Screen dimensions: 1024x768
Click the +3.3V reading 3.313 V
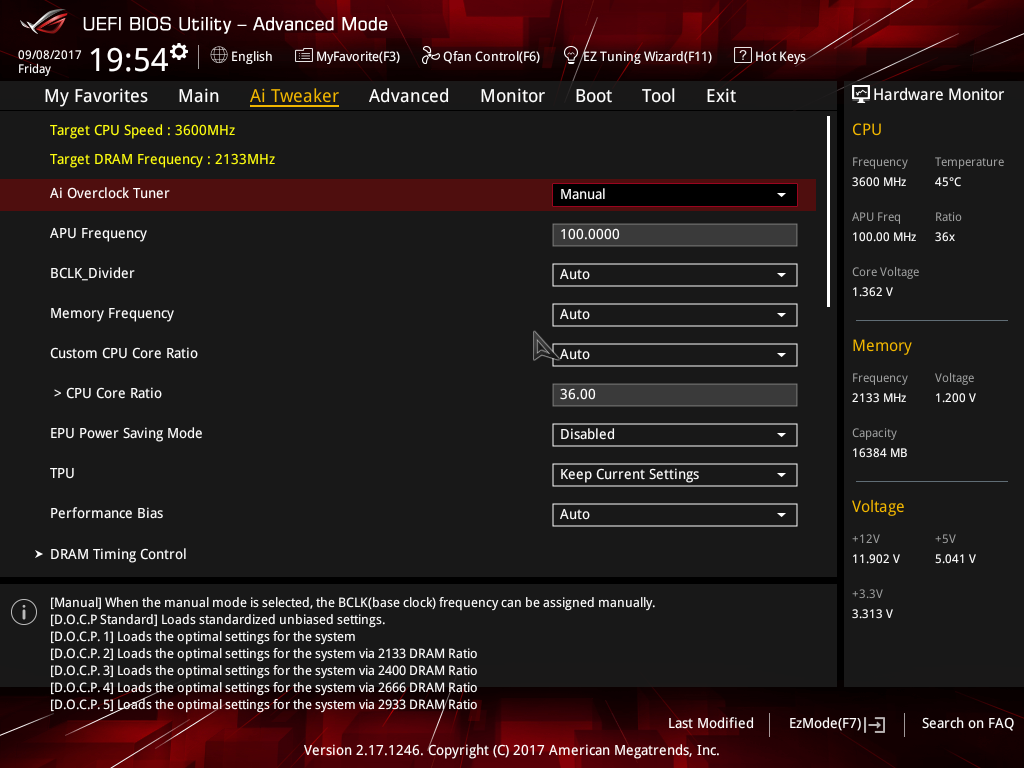872,614
